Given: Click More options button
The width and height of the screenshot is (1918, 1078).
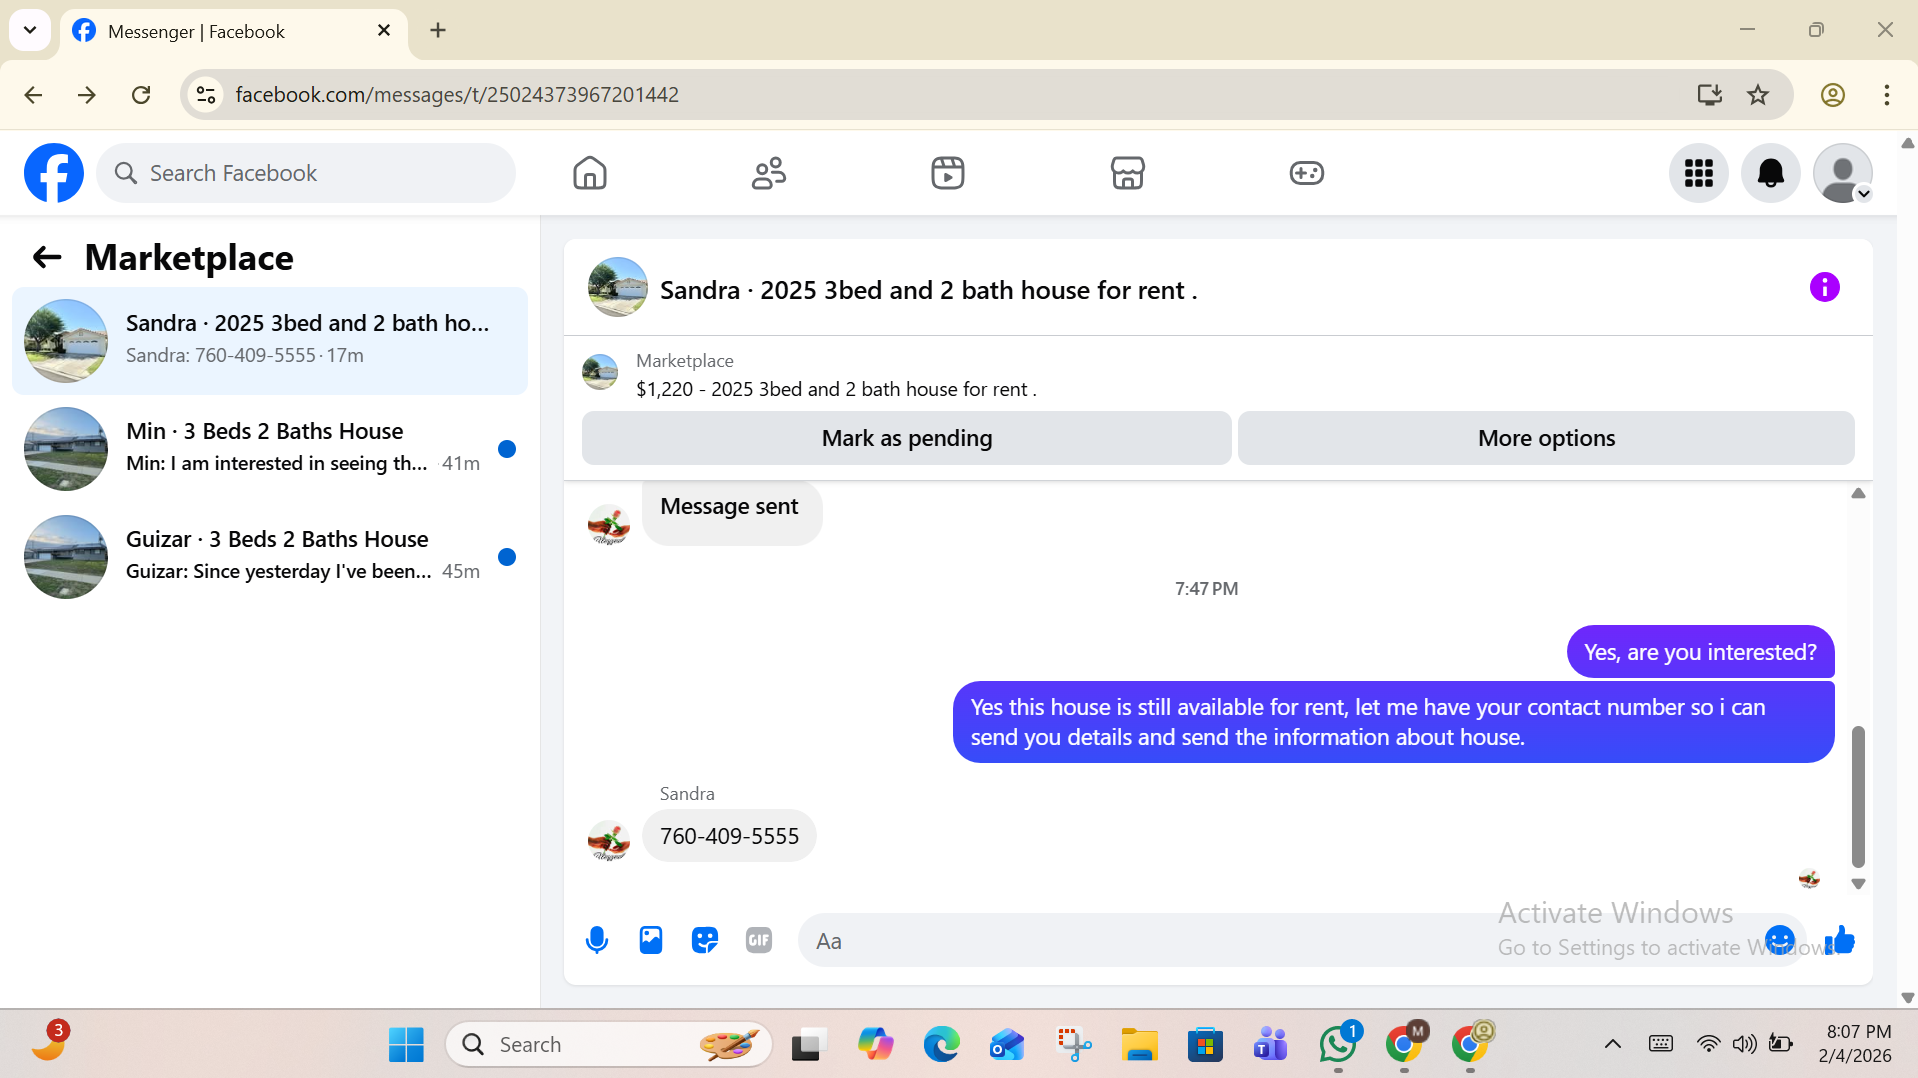Looking at the screenshot, I should pyautogui.click(x=1546, y=438).
